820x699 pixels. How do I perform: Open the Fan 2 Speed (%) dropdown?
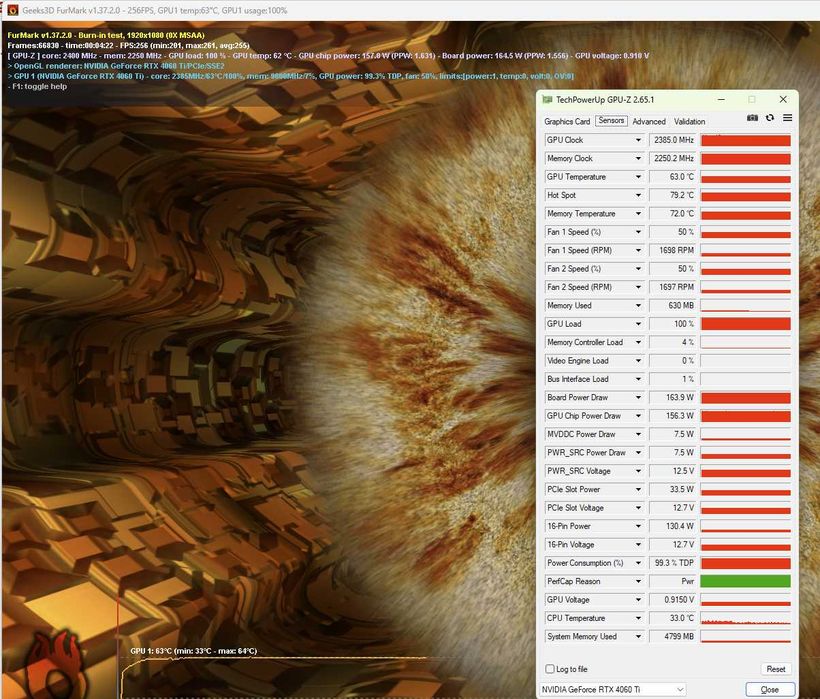(x=638, y=269)
